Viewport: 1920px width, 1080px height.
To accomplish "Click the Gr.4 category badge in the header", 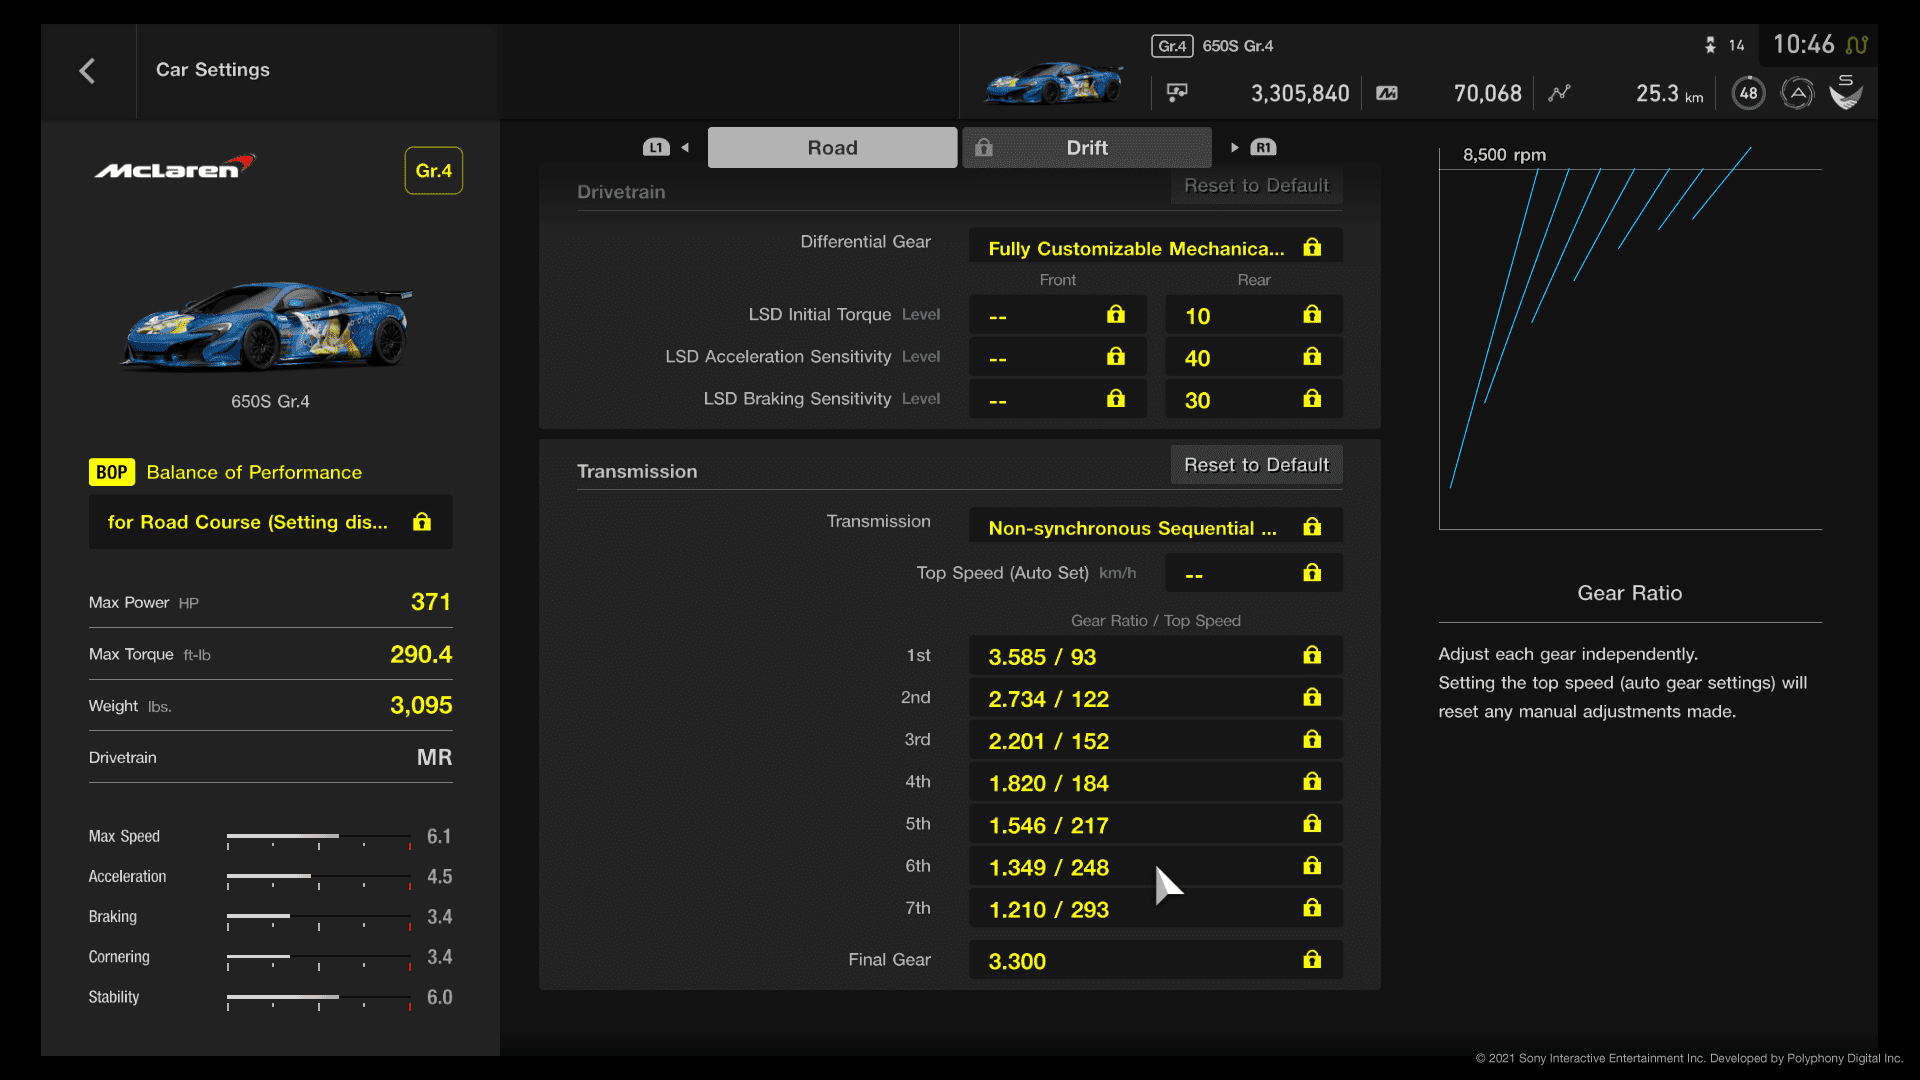I will tap(1172, 46).
